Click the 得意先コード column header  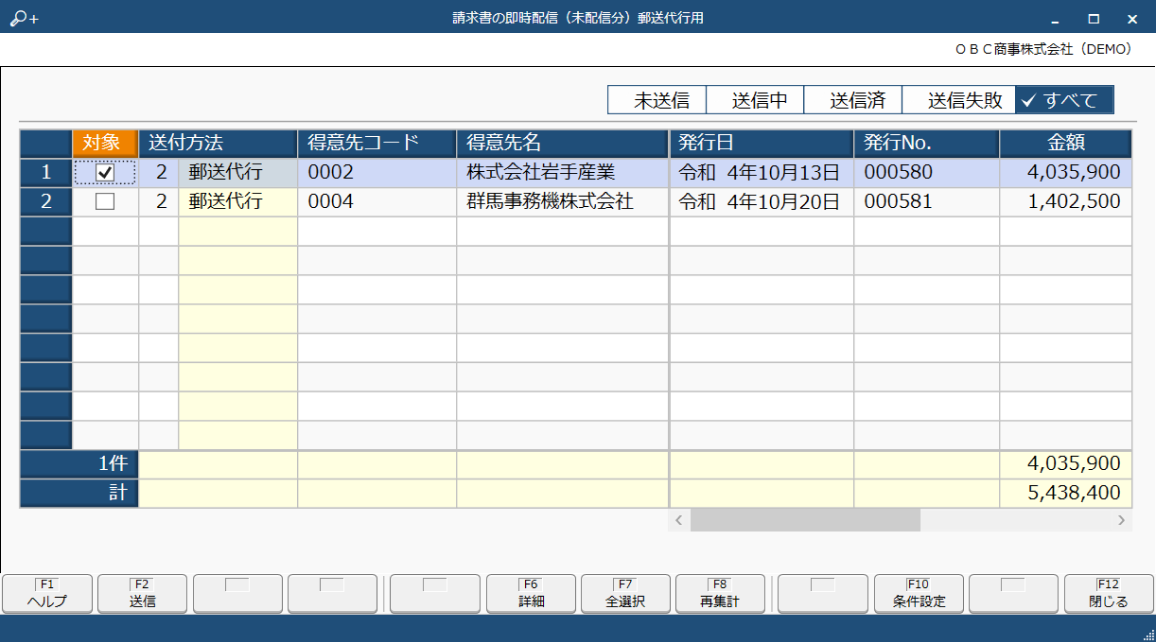[x=377, y=143]
